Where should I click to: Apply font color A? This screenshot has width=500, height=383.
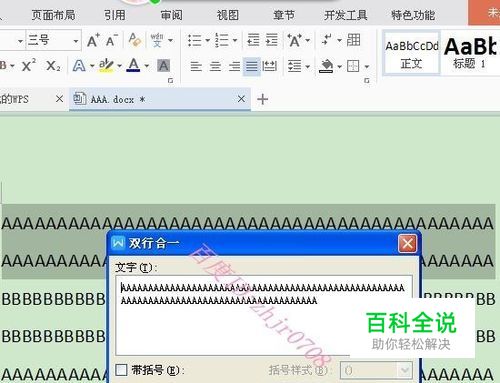tap(134, 65)
